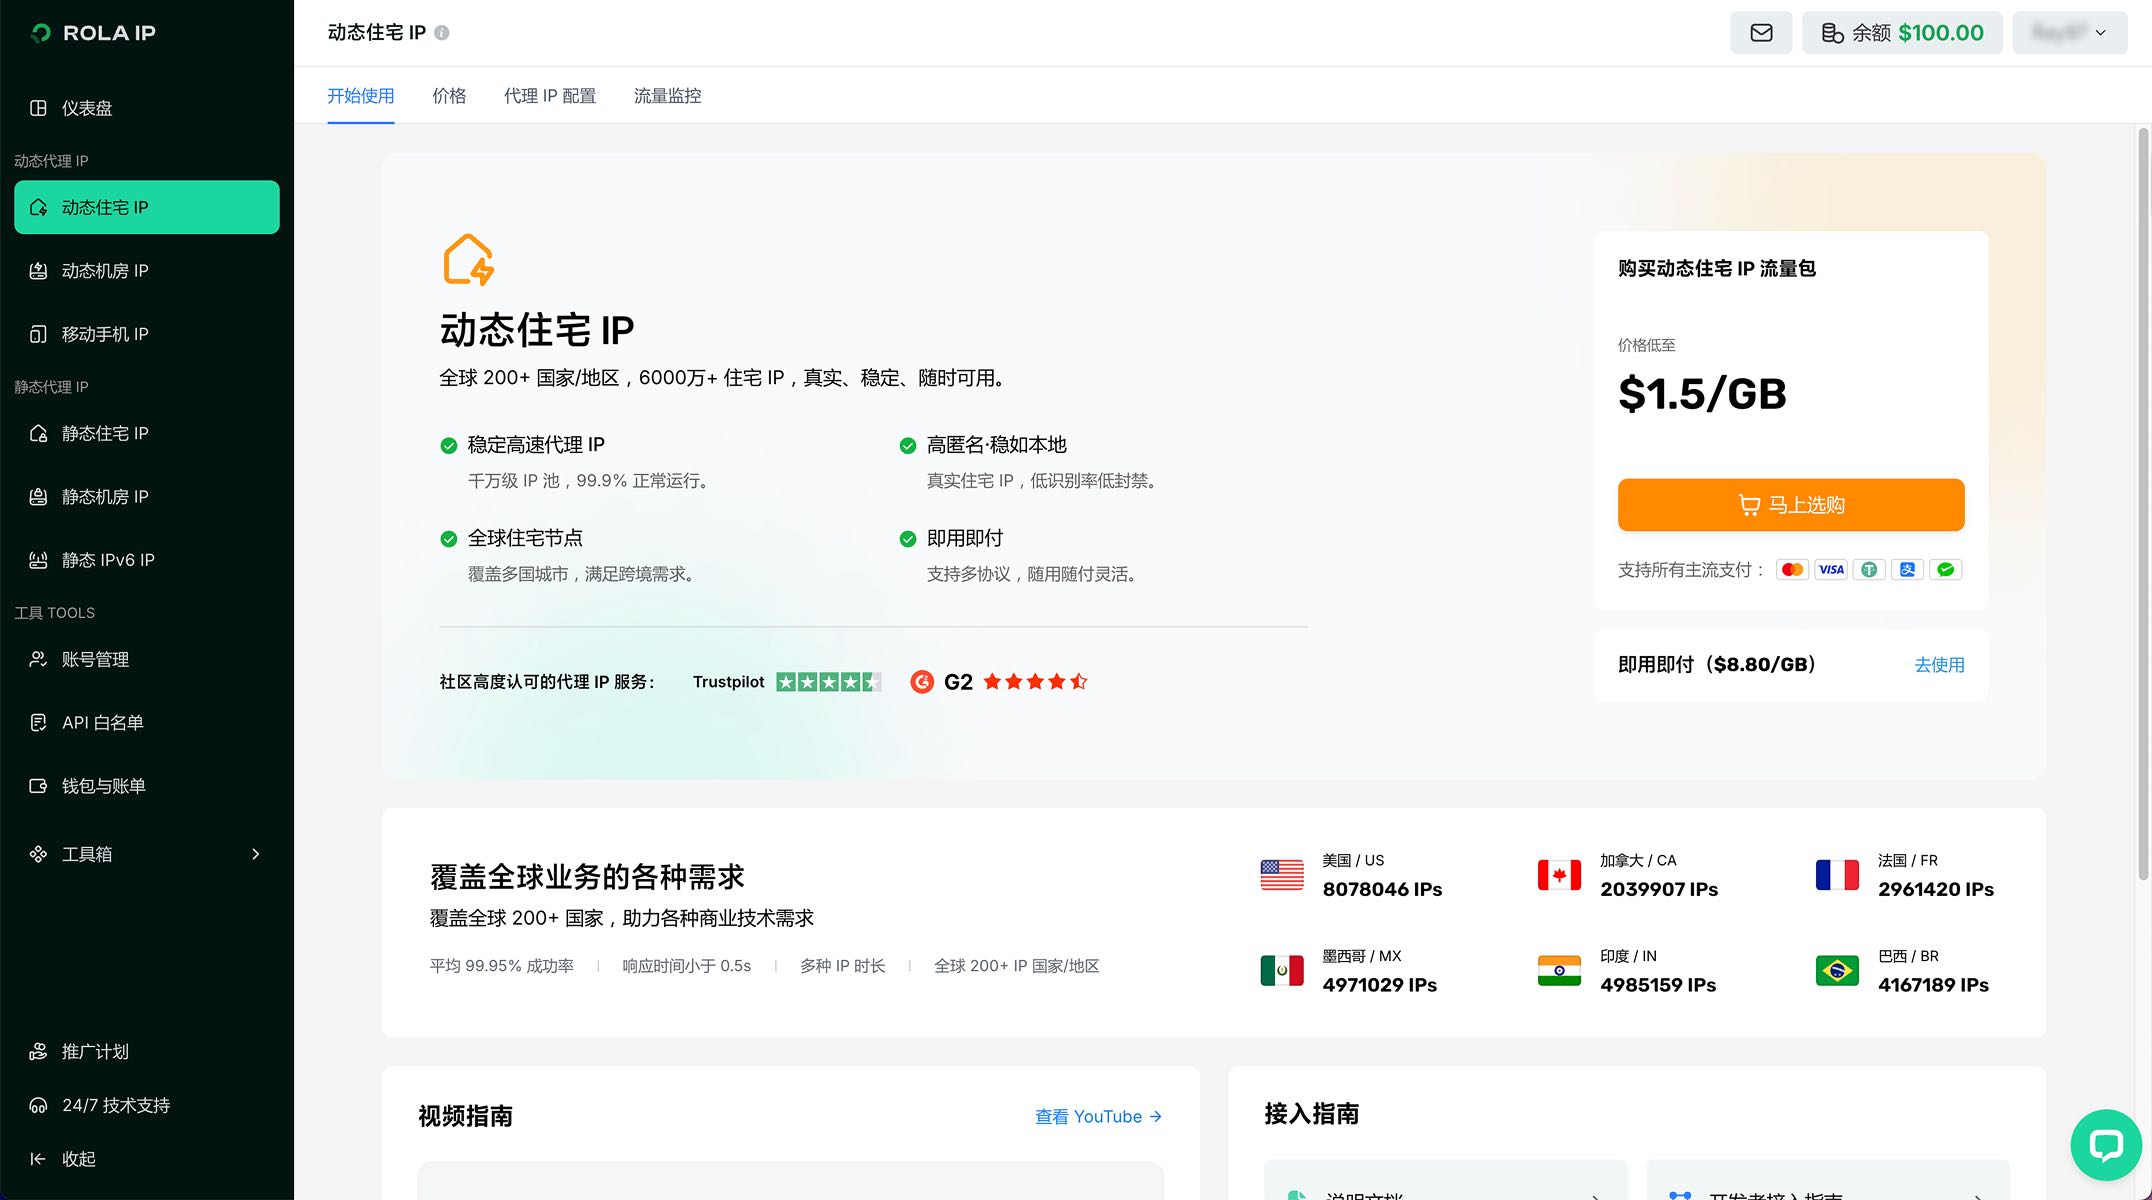Open the 查看 YouTube link
The width and height of the screenshot is (2152, 1200).
[x=1097, y=1116]
